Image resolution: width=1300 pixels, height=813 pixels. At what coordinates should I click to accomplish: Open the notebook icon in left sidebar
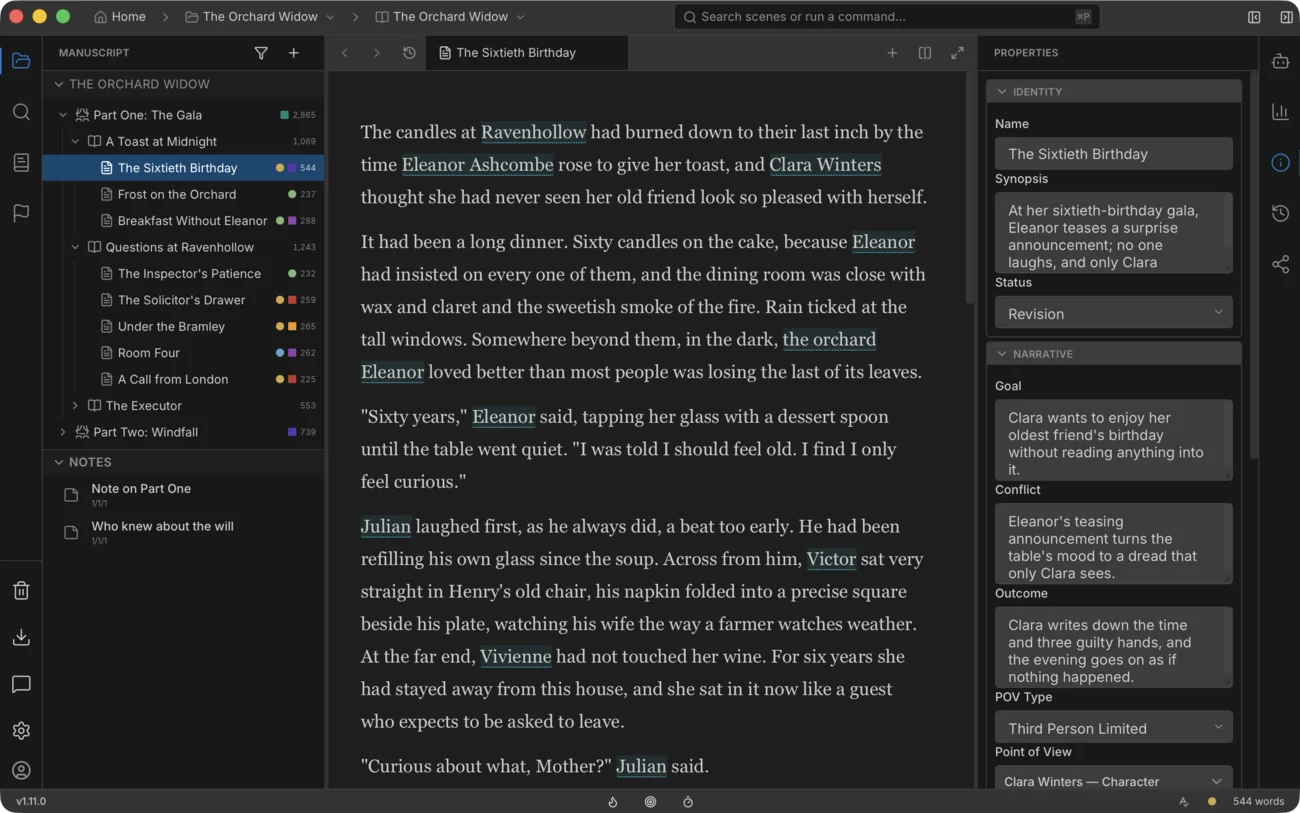(x=21, y=163)
